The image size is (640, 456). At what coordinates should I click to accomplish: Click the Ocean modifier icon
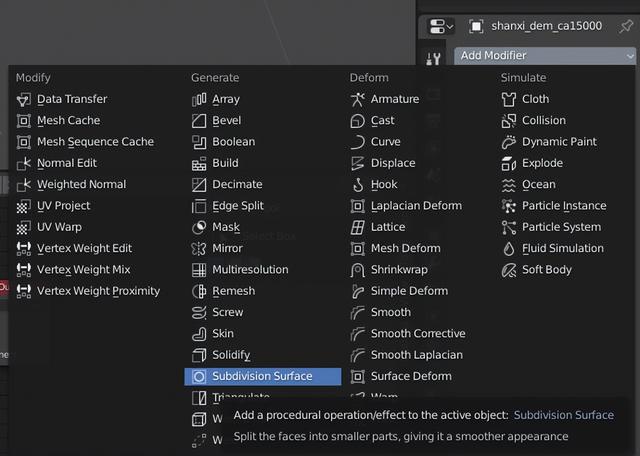tap(509, 184)
